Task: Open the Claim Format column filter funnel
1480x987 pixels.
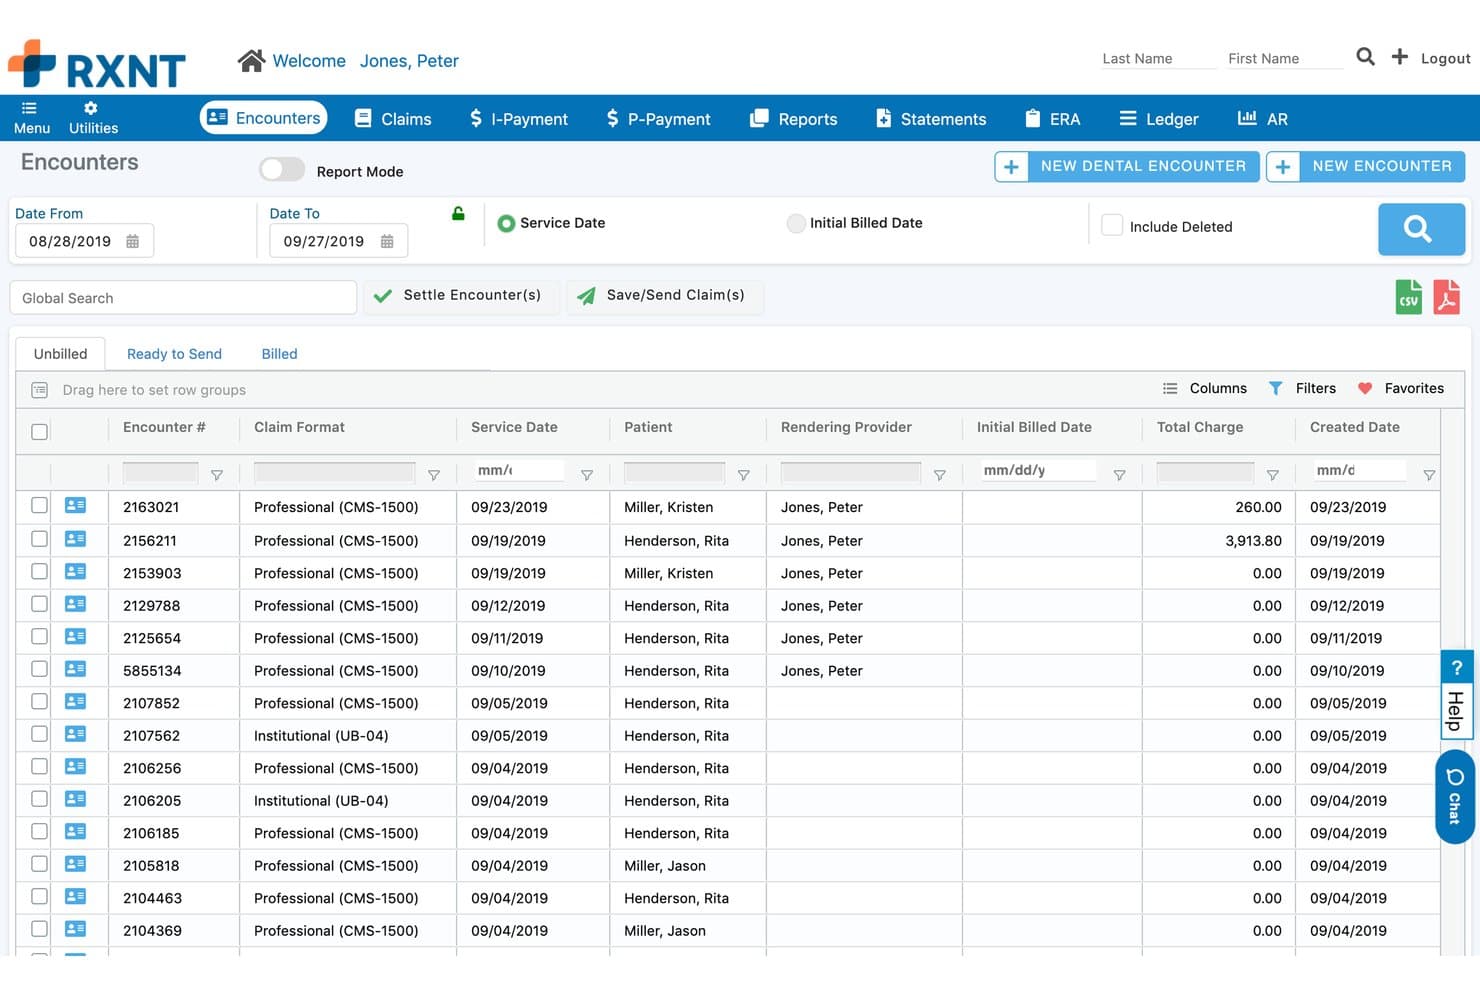Action: click(x=434, y=475)
